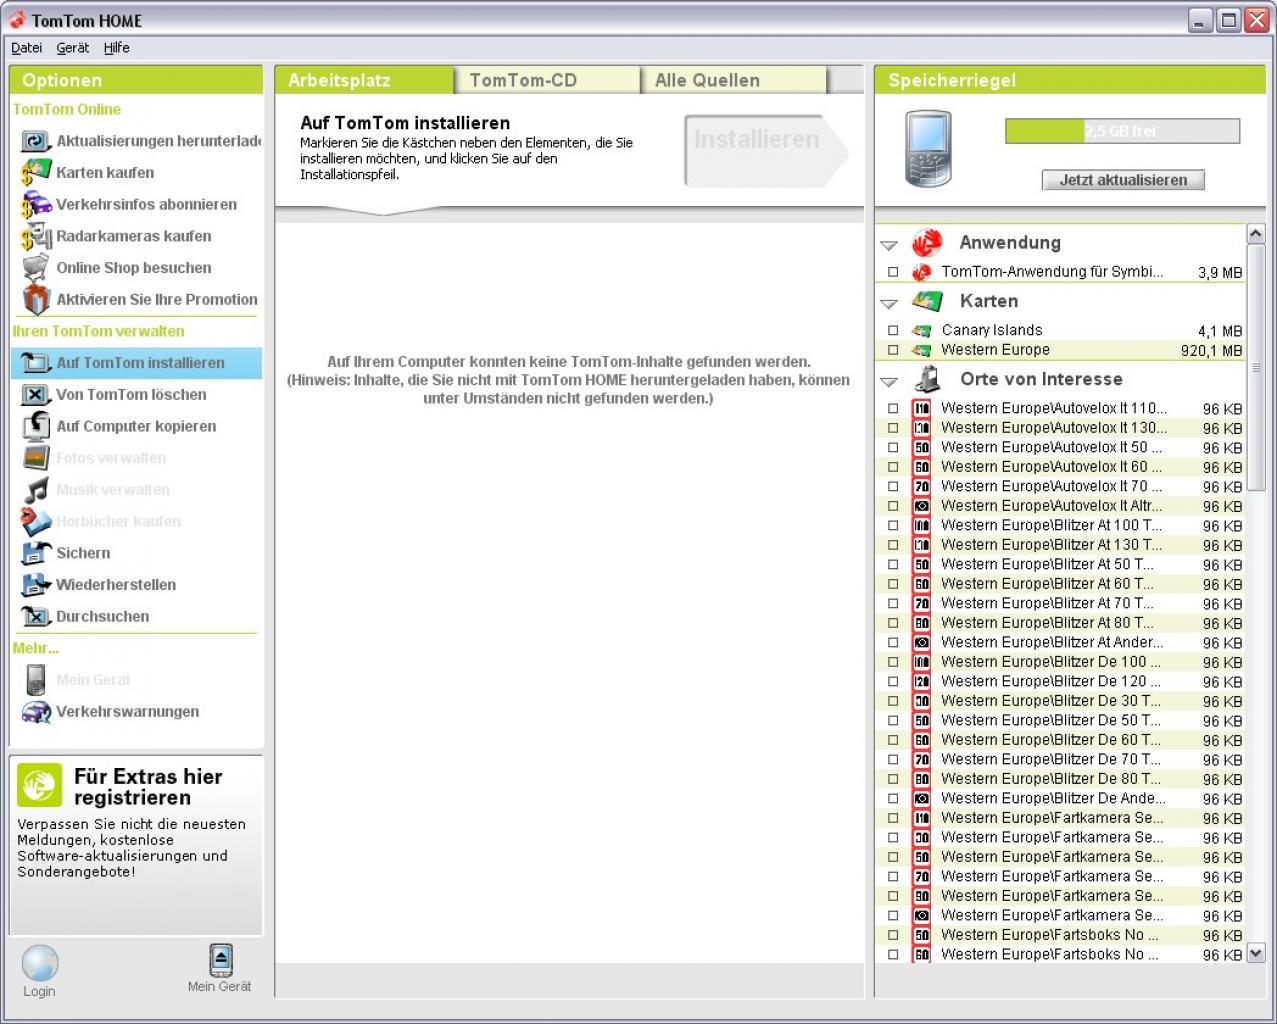Open the Datei menu
The image size is (1277, 1024).
click(27, 48)
